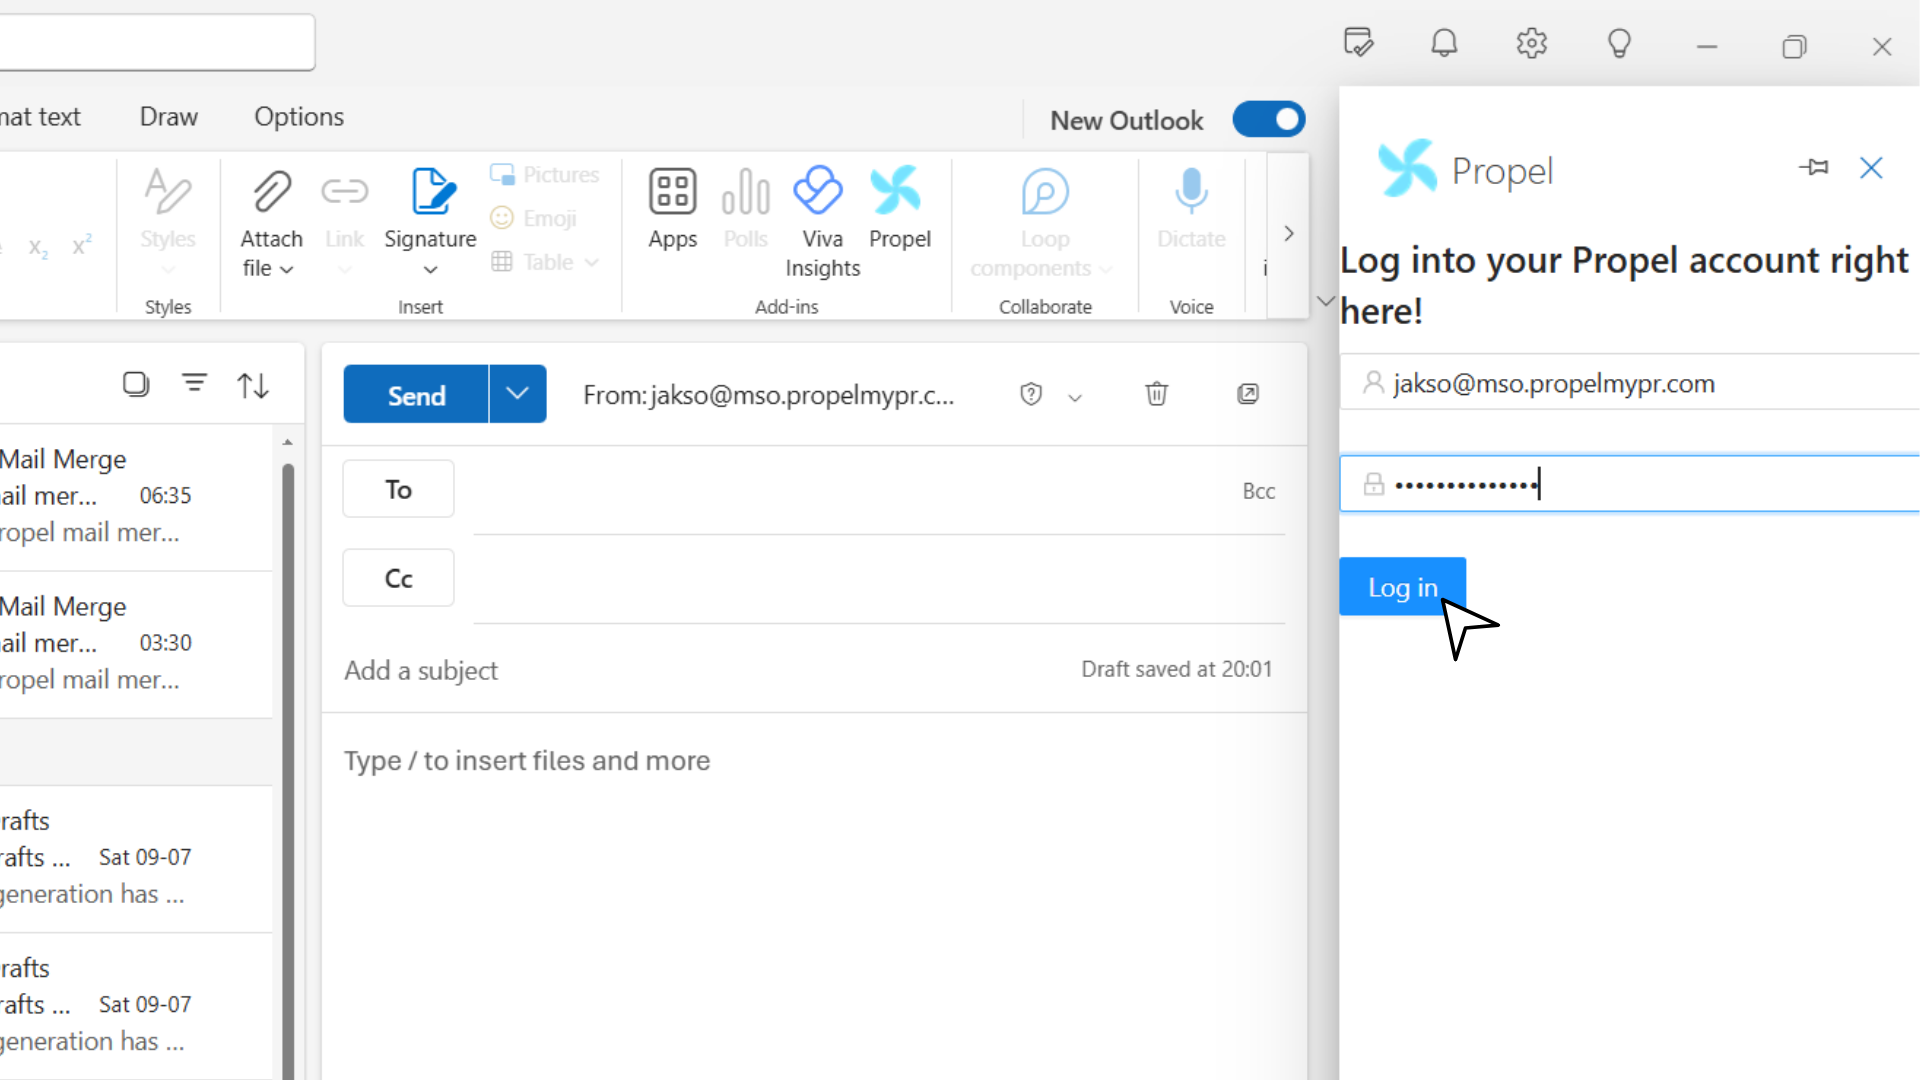1920x1080 pixels.
Task: Switch to the Format text tab
Action: tap(40, 117)
